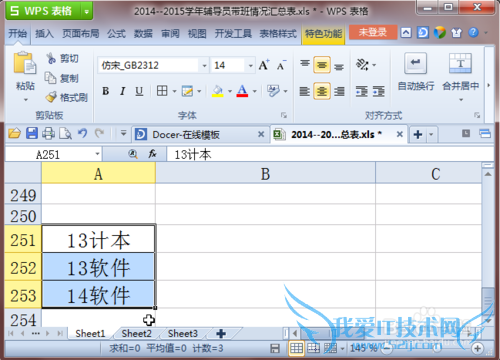The width and height of the screenshot is (500, 360).
Task: Increase font size with large A icon
Action: (x=264, y=65)
